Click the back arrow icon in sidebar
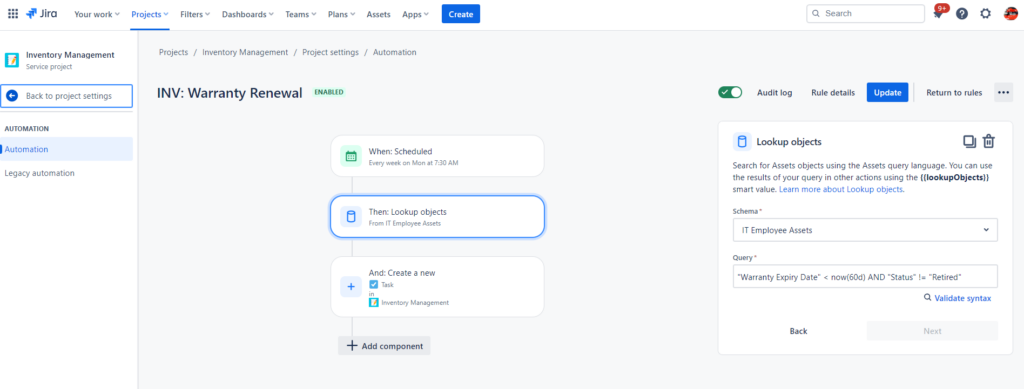This screenshot has height=389, width=1024. 12,96
